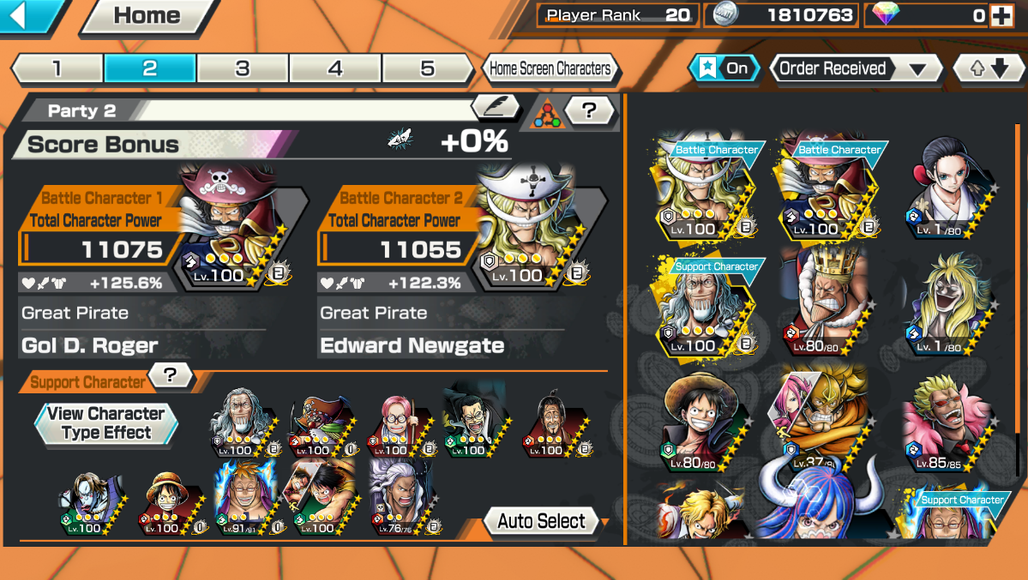Expand the Order Received sort dropdown
1028x580 pixels.
(x=855, y=68)
